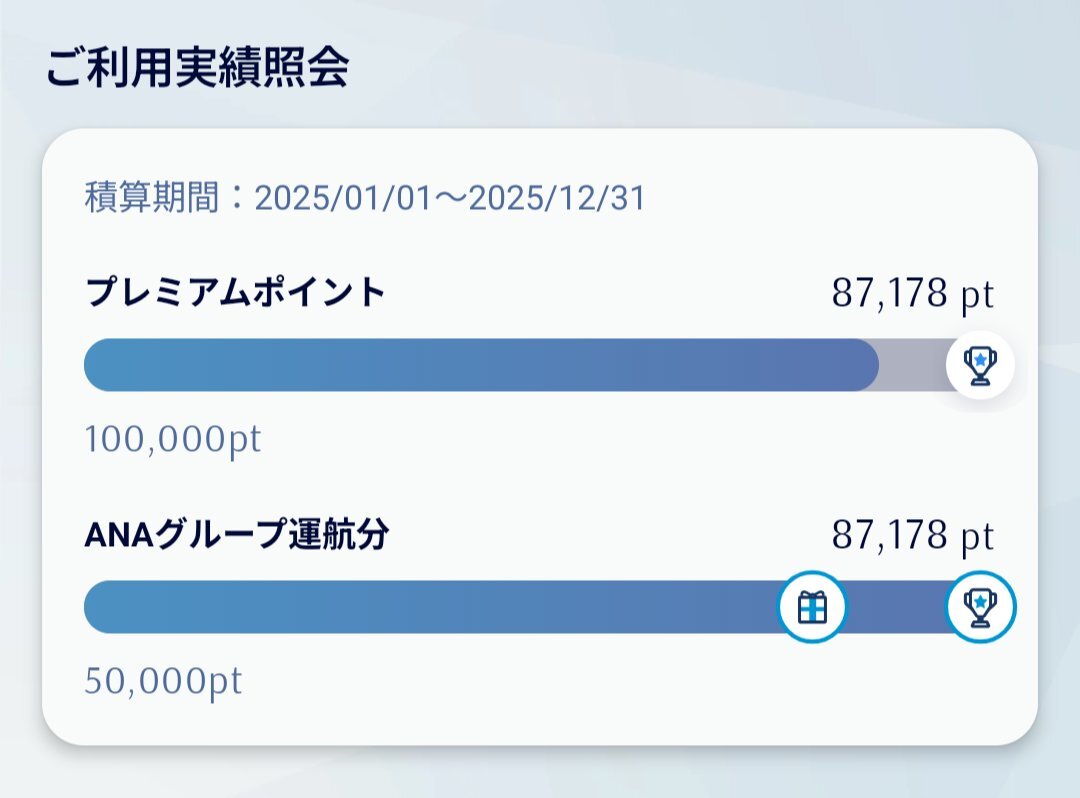Tap 2025/01/01 start date text

coord(343,198)
